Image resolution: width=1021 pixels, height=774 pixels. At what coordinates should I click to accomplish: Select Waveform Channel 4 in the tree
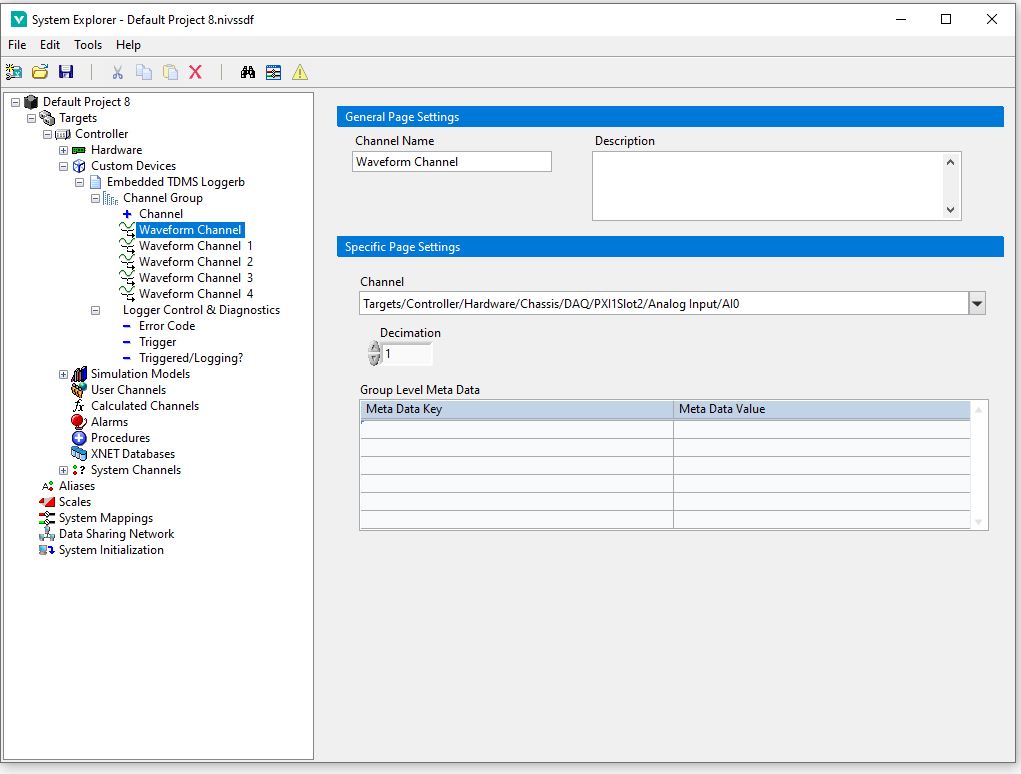tap(195, 294)
